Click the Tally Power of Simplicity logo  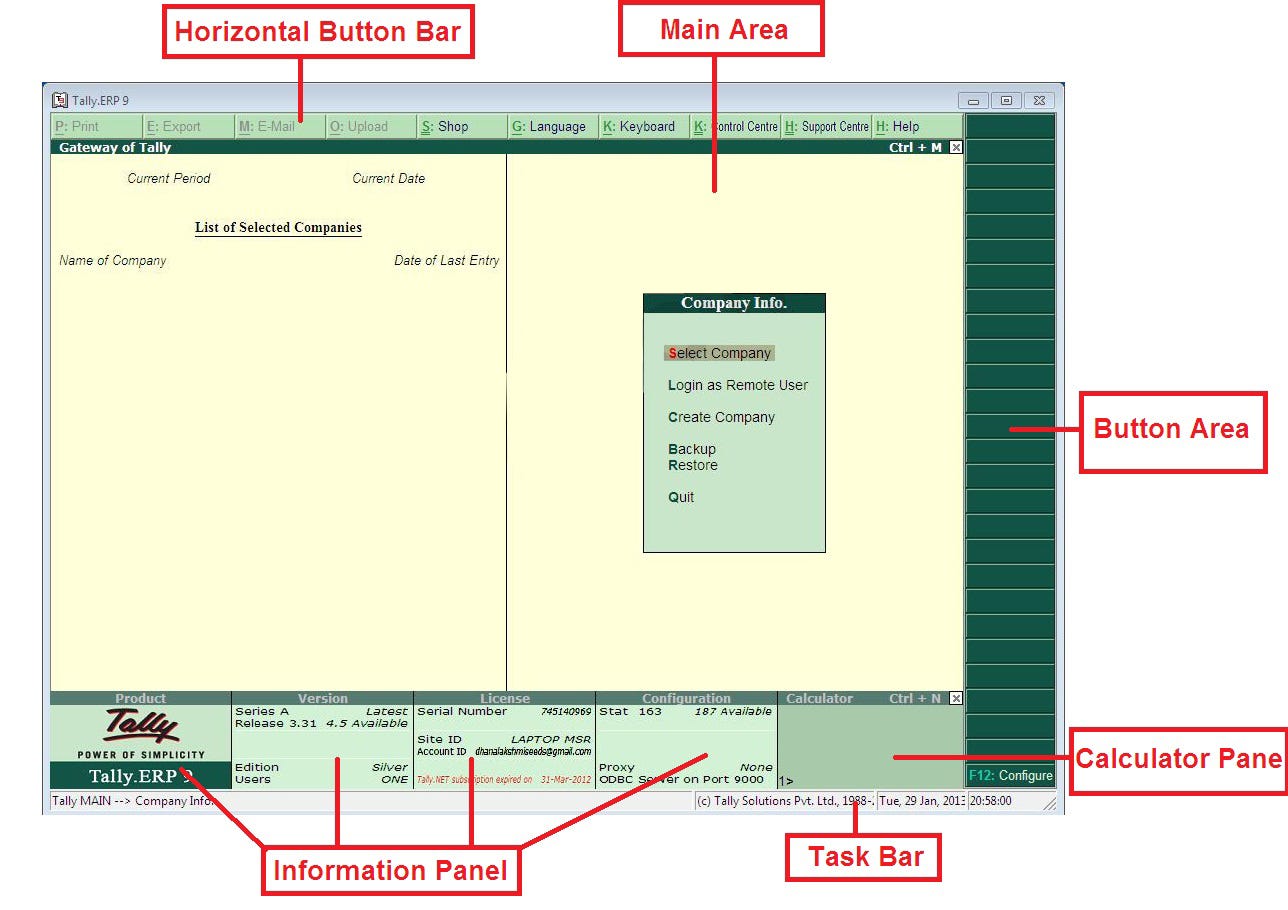[x=141, y=733]
